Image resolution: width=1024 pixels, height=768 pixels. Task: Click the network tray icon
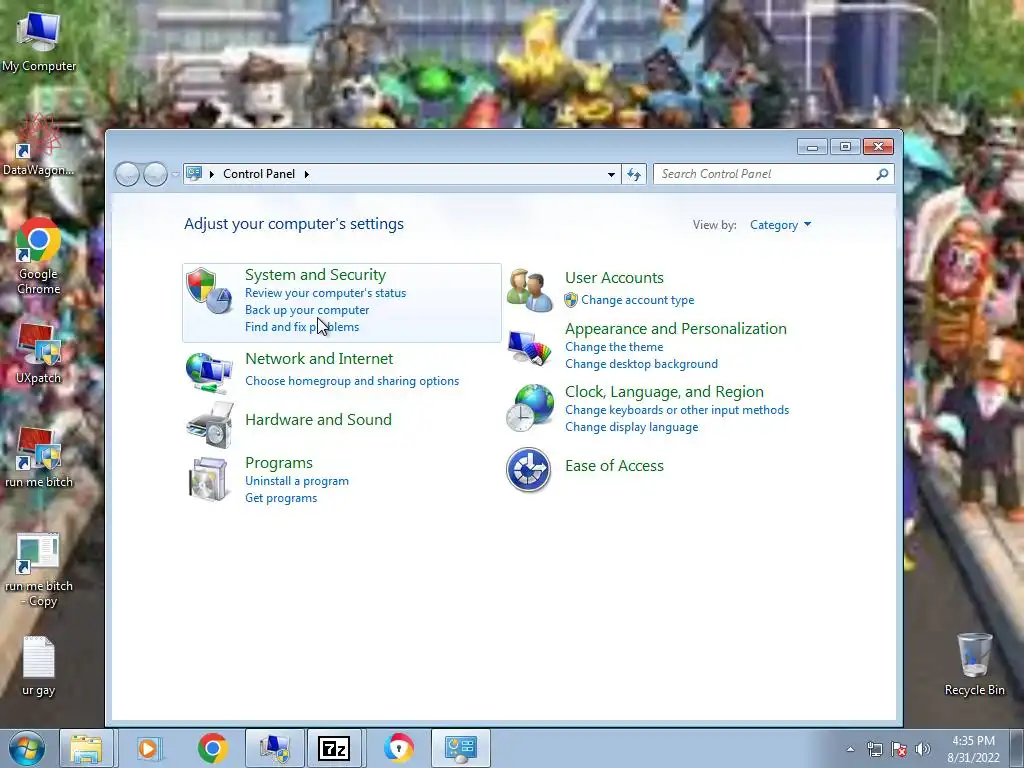[x=874, y=749]
